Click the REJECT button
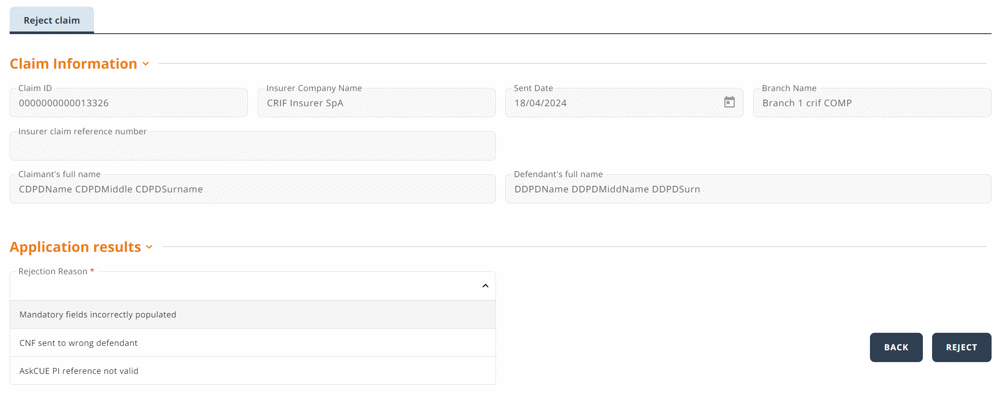 tap(961, 347)
